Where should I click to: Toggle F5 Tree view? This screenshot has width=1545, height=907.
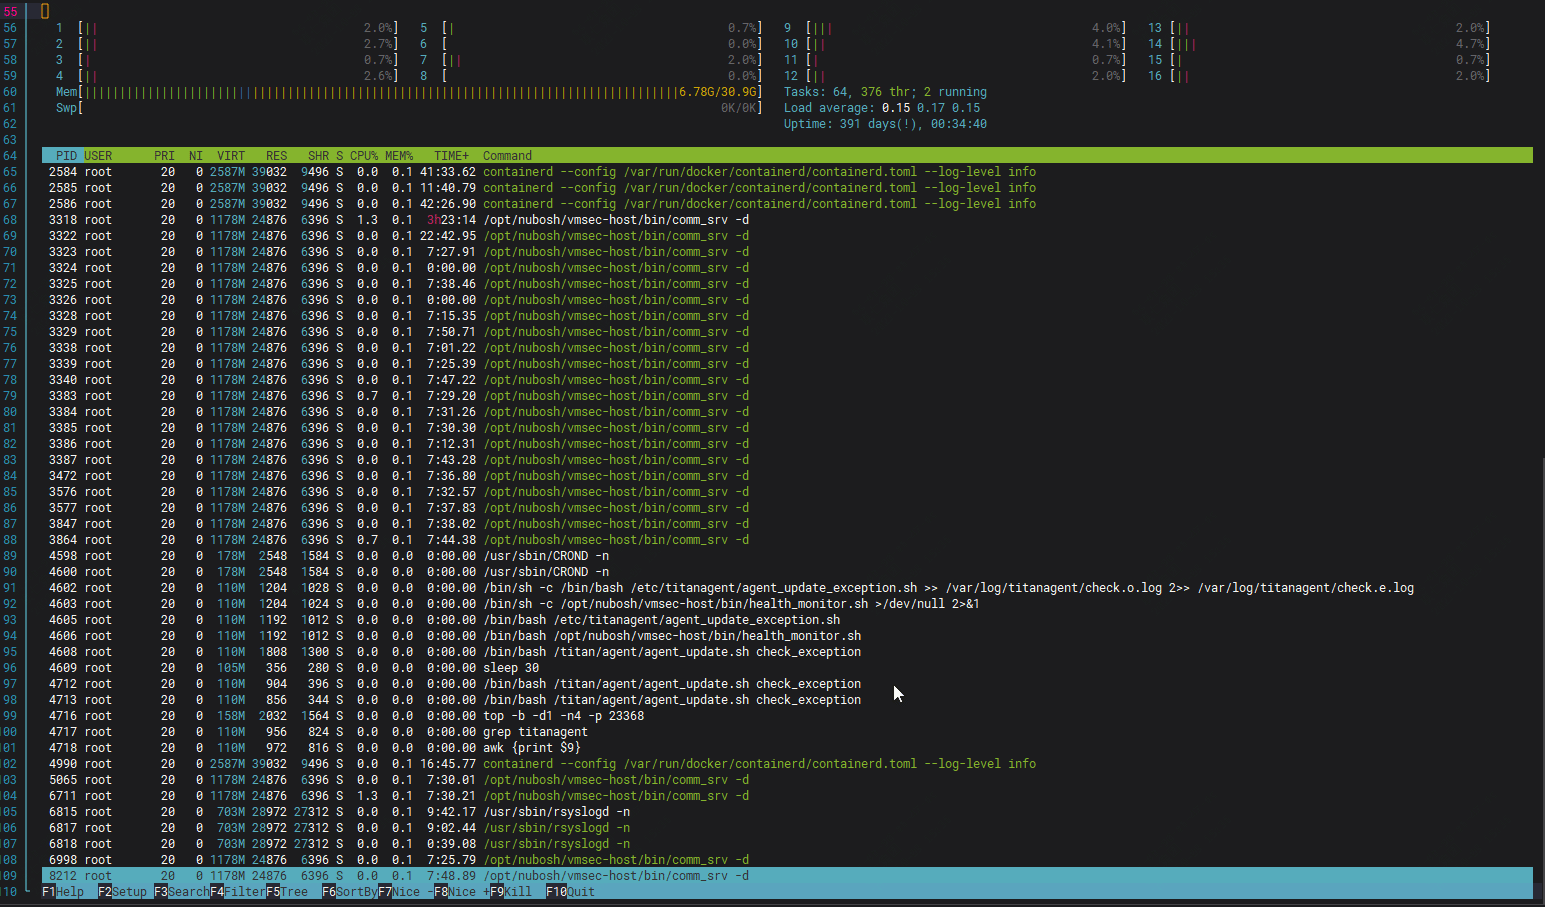(287, 892)
